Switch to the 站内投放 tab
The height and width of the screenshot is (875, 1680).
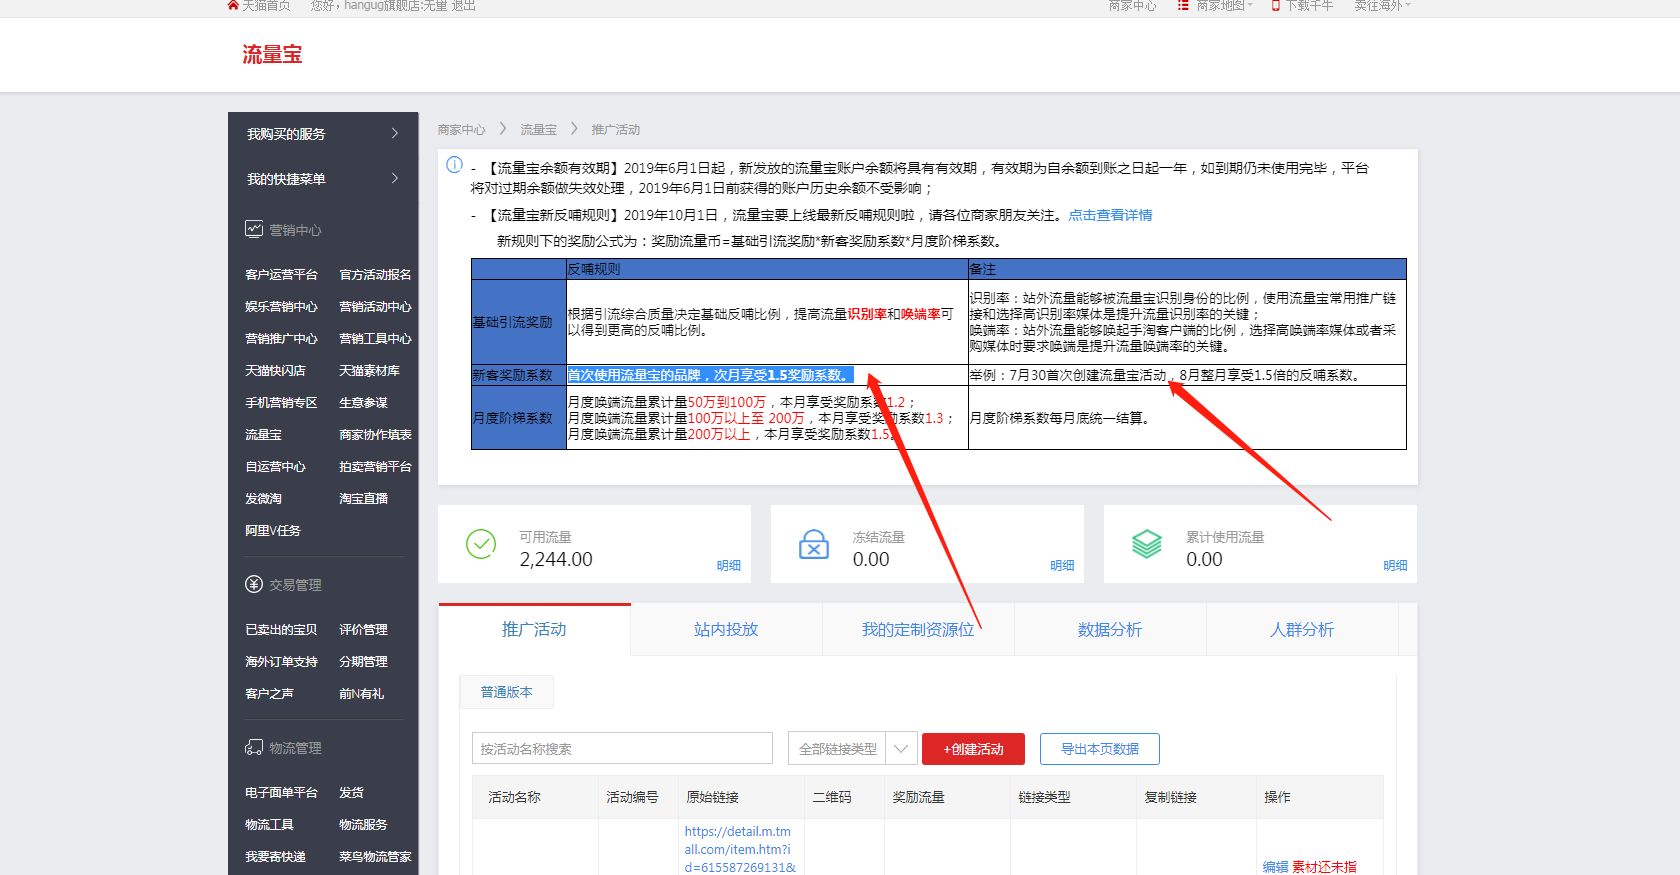(726, 629)
